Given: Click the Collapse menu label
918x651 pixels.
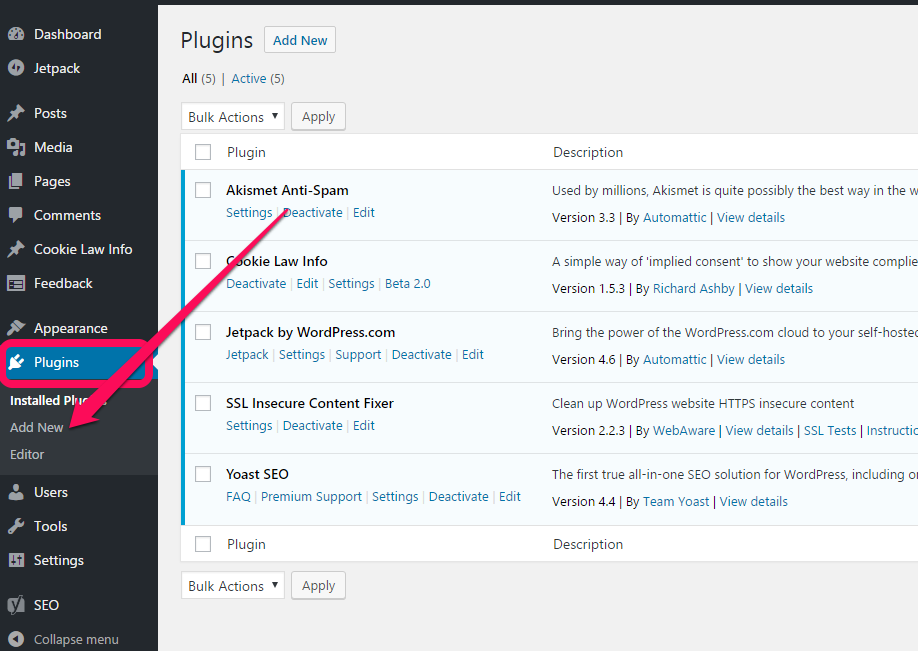Looking at the screenshot, I should (x=76, y=639).
